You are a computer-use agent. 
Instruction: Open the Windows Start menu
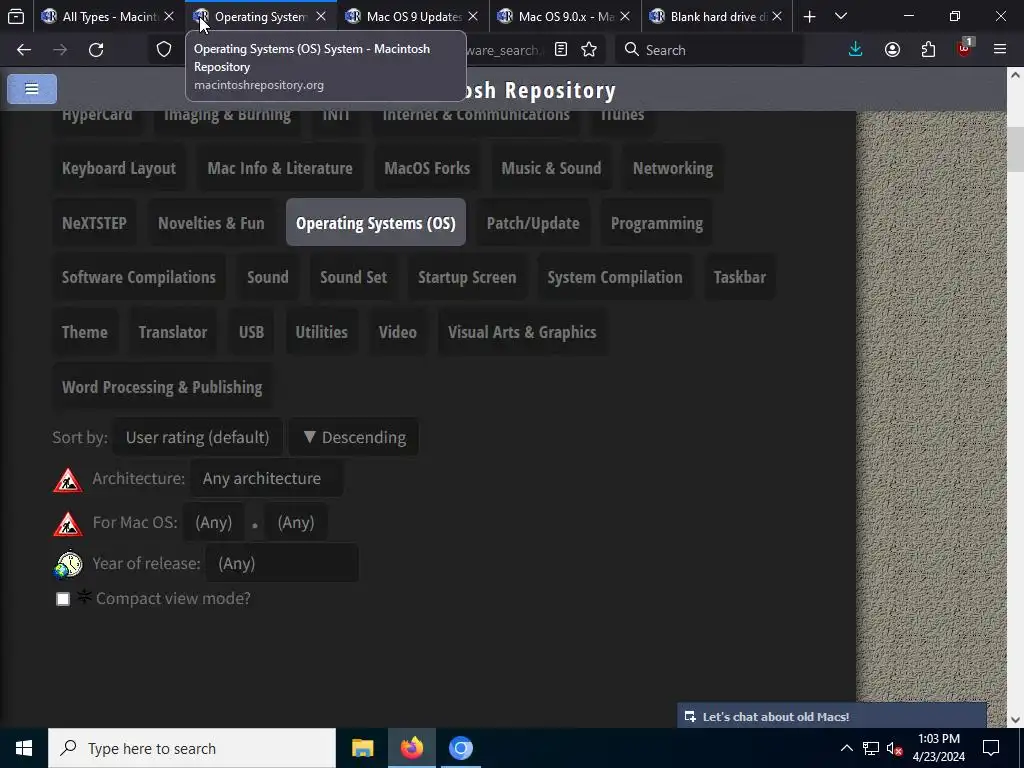pyautogui.click(x=24, y=748)
